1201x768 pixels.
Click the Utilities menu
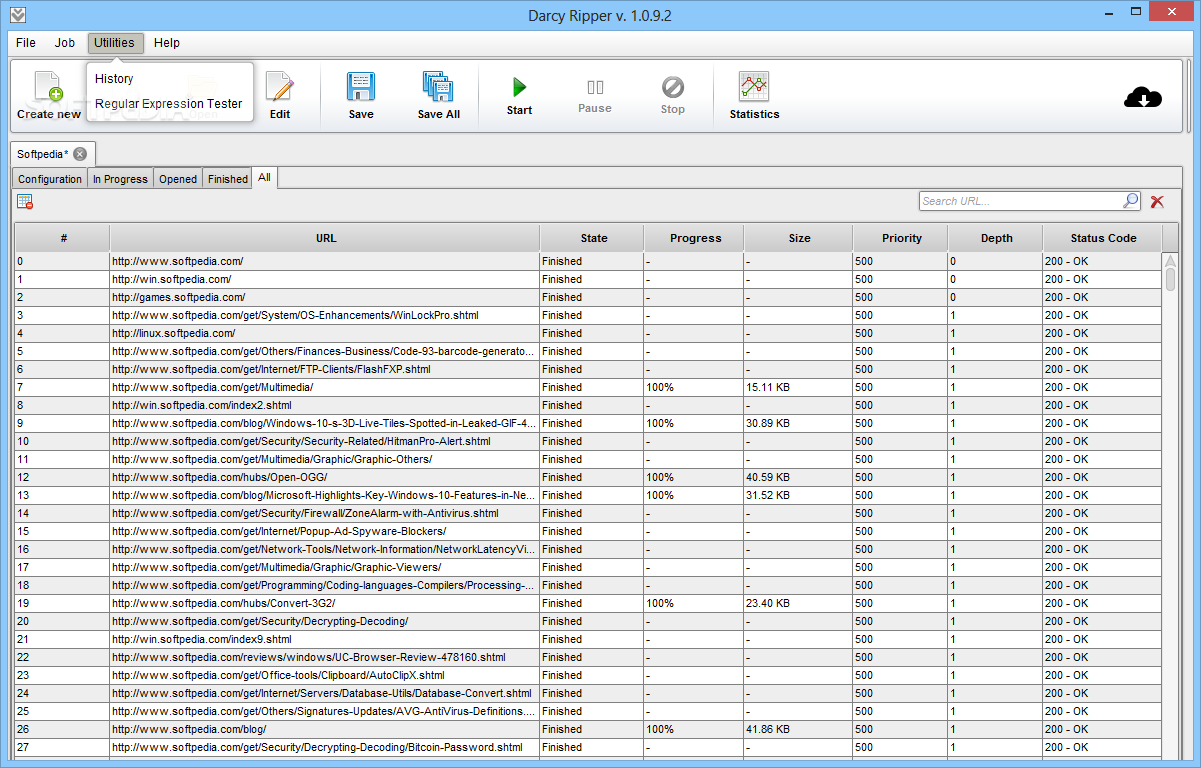[115, 43]
